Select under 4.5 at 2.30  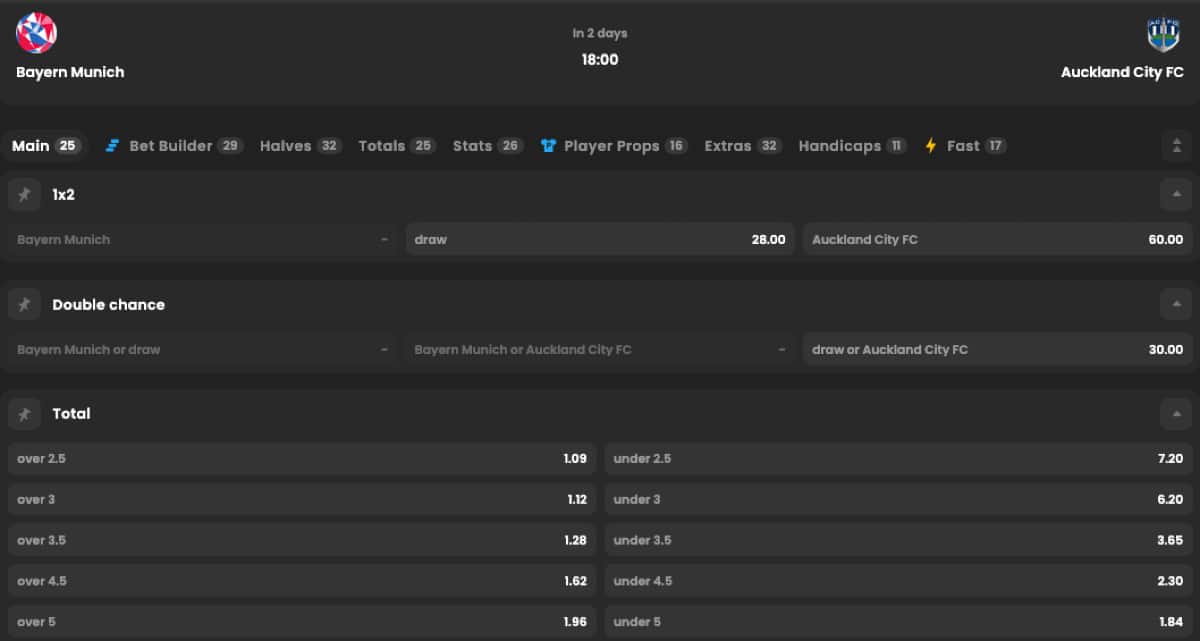tap(898, 582)
